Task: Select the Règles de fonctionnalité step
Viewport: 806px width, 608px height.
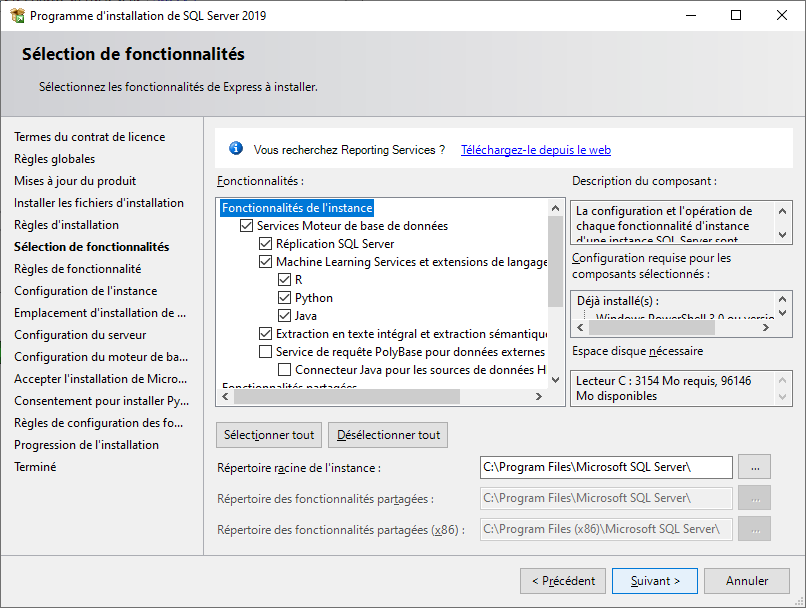Action: [x=78, y=269]
